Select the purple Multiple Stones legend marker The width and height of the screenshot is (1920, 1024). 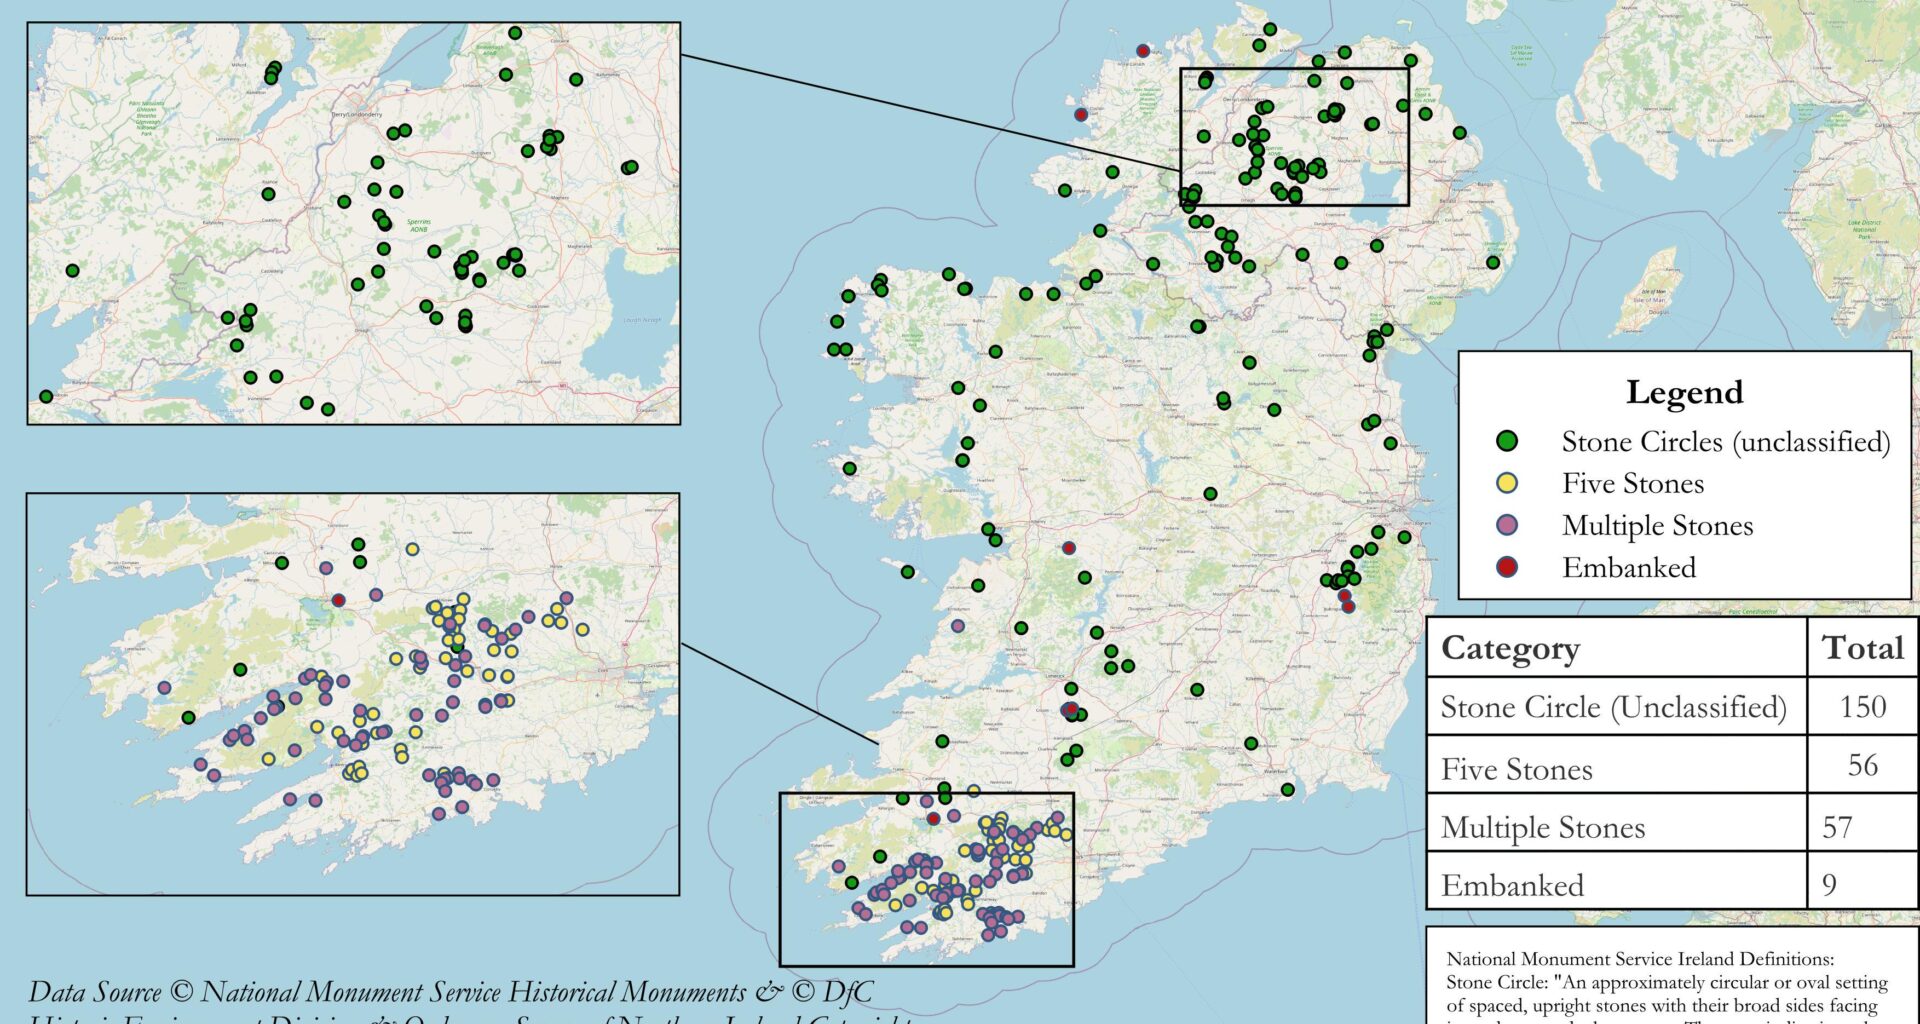pyautogui.click(x=1509, y=526)
